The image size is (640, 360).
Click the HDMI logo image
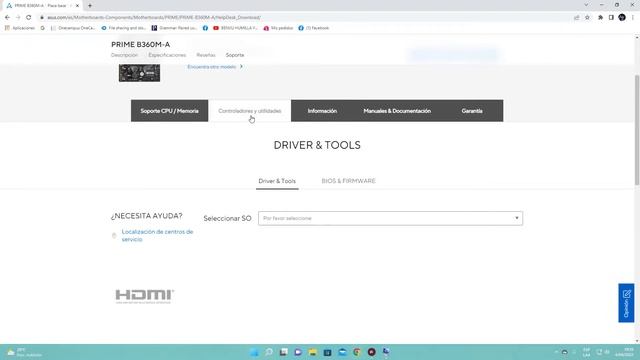[x=144, y=296]
